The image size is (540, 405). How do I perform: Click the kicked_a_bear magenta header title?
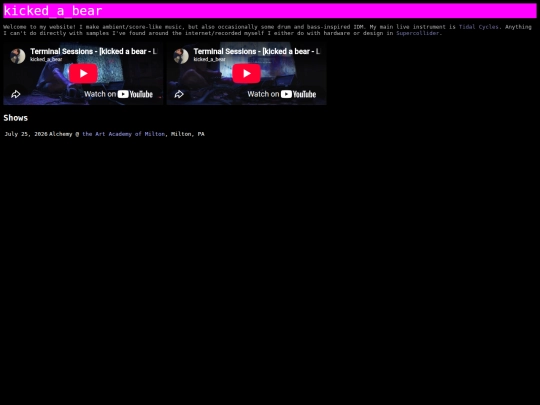coord(53,11)
